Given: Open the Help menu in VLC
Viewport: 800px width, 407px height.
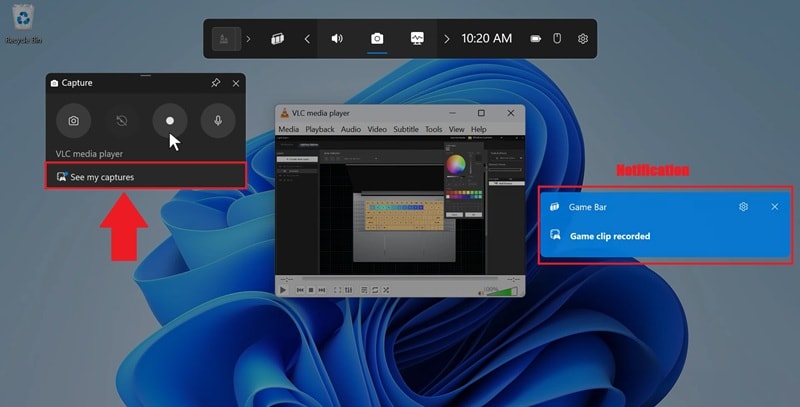Looking at the screenshot, I should [478, 129].
